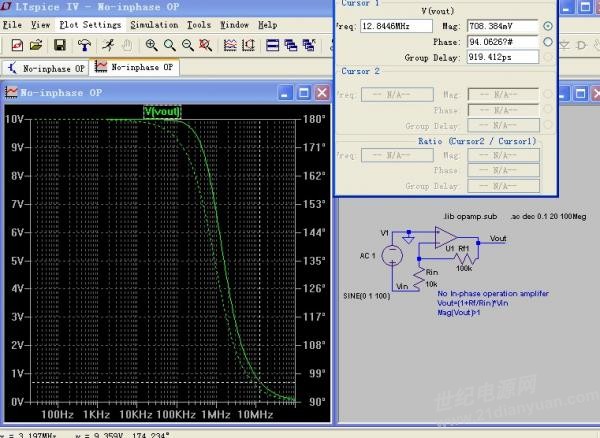Open the Plot Settings menu
Screen dimensions: 600x438
(90, 24)
